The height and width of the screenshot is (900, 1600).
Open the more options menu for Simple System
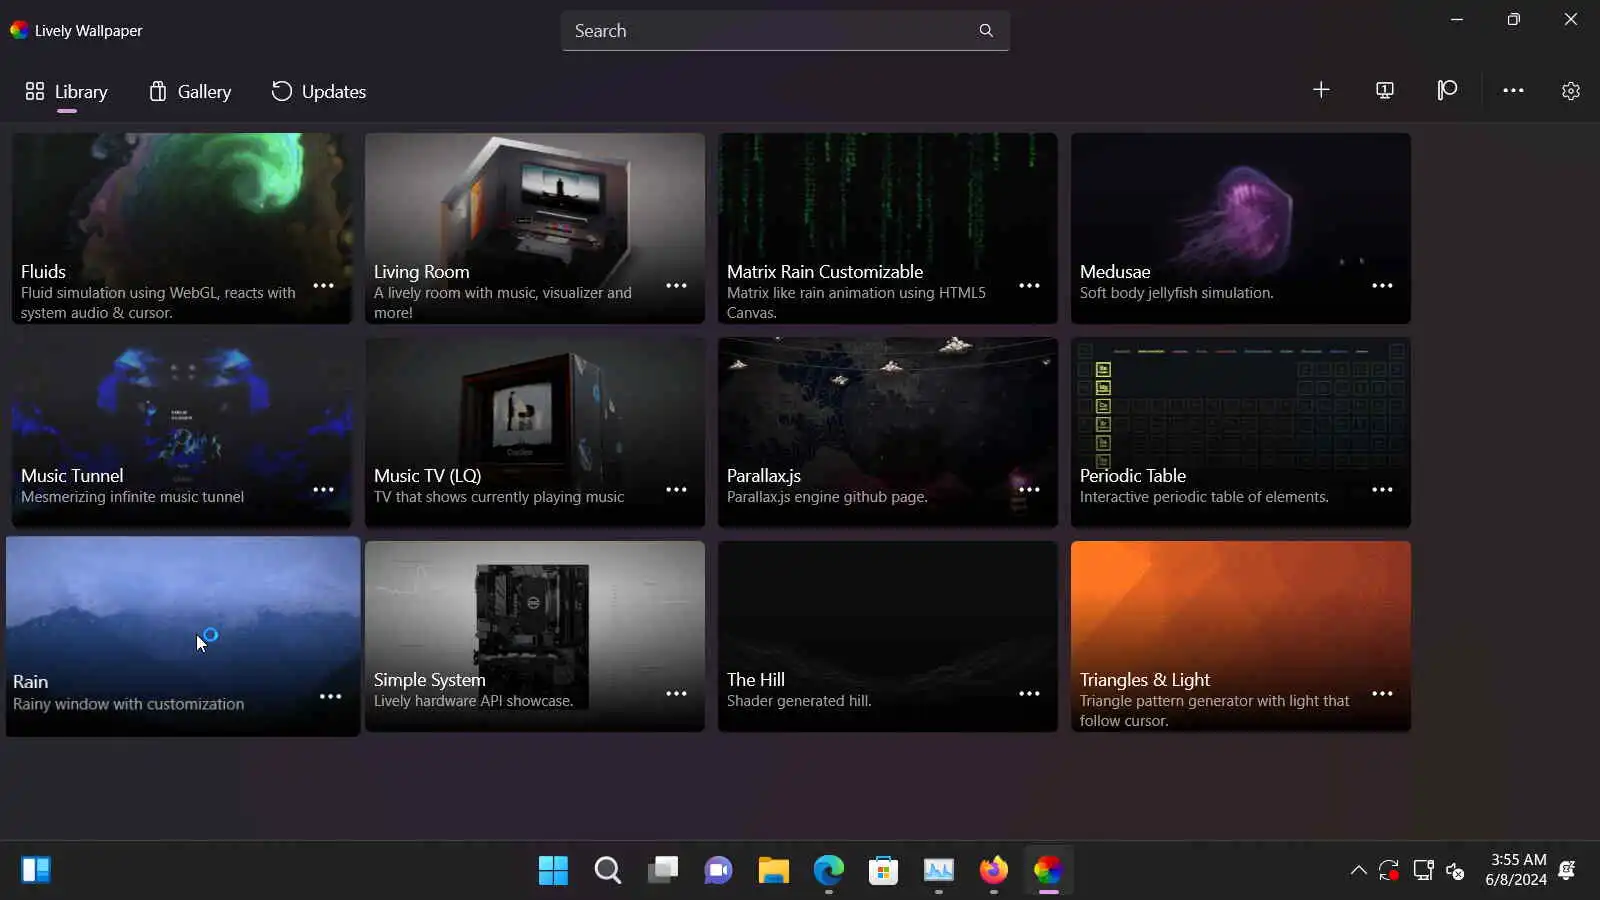676,694
